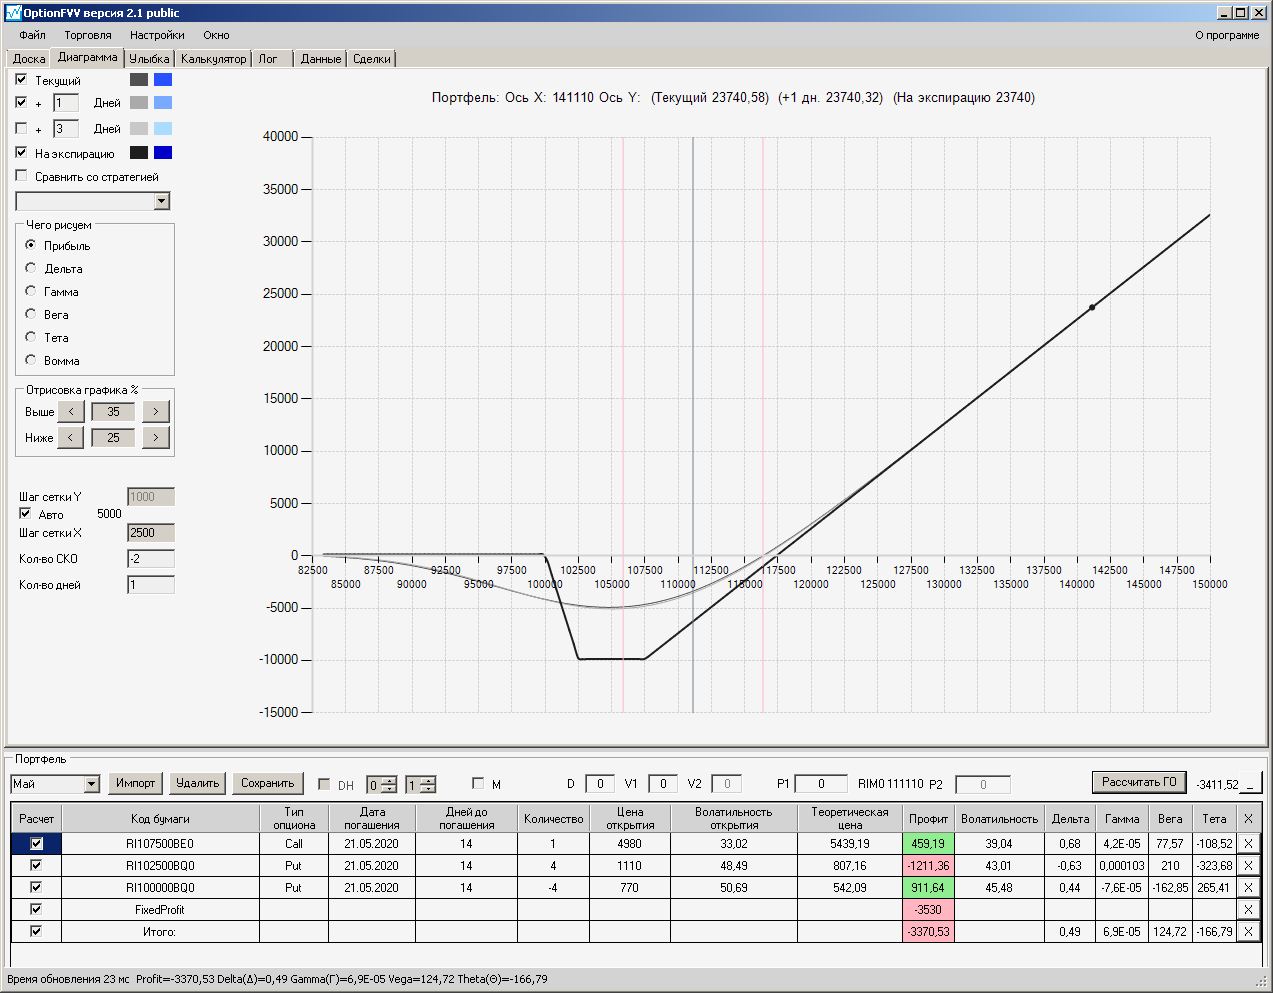
Task: Click the Импорт button
Action: [x=135, y=783]
